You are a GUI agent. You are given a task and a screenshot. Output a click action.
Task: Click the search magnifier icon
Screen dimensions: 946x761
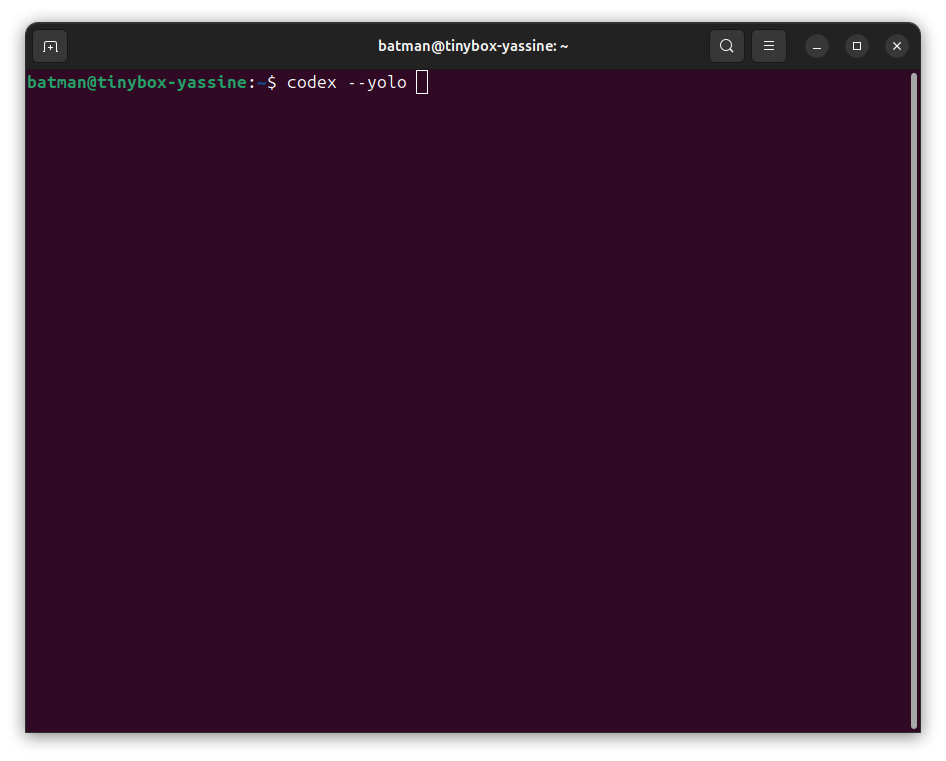(x=727, y=46)
